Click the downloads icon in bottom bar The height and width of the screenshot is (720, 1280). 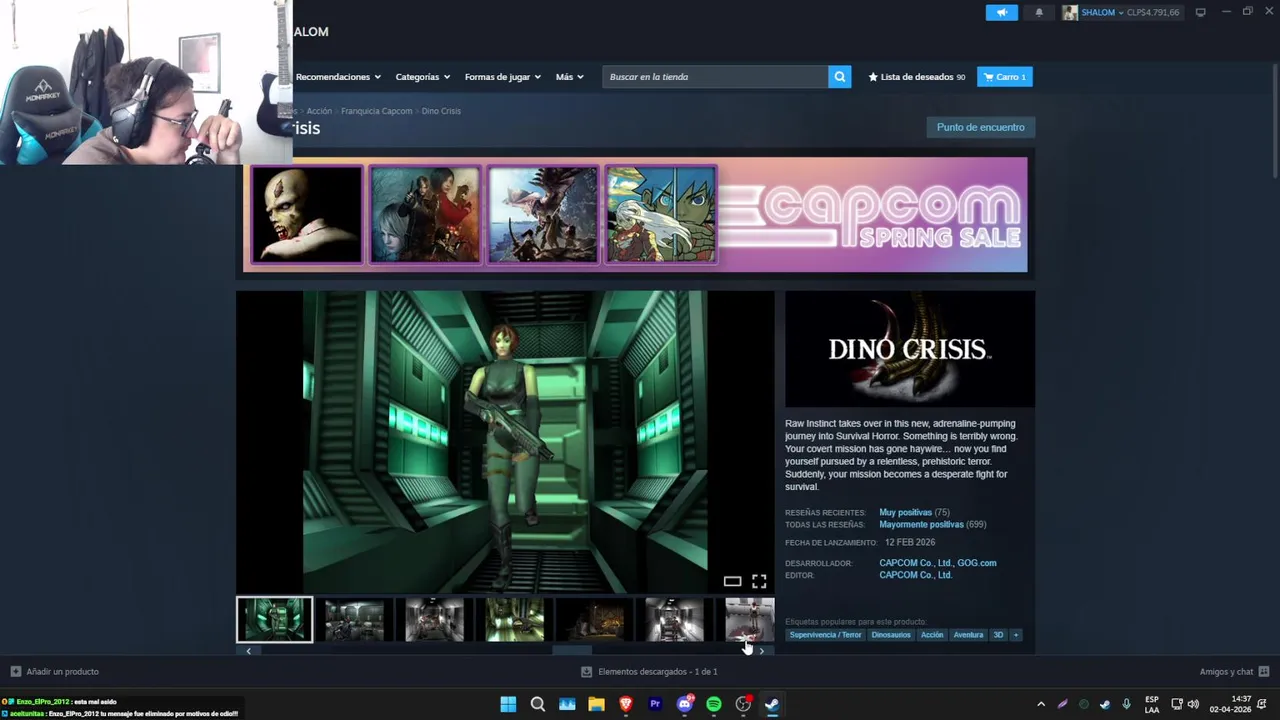coord(586,672)
